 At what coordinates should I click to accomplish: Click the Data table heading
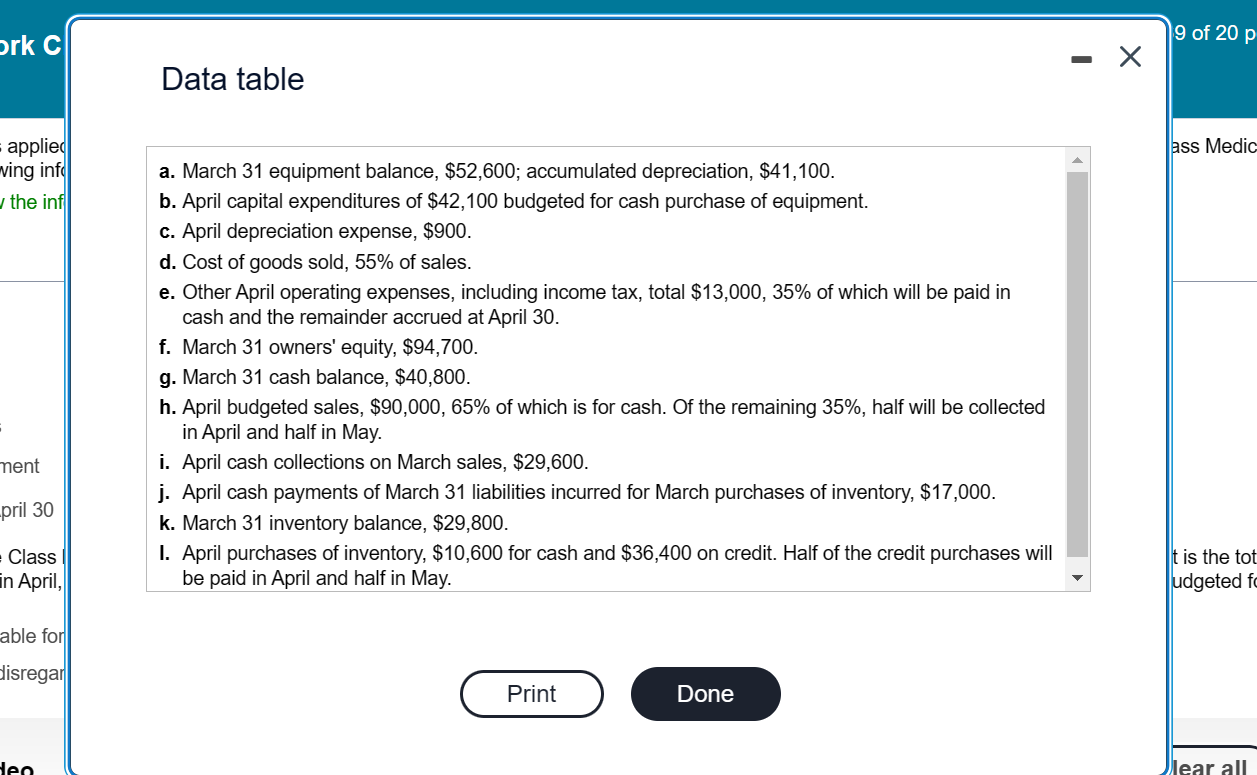(233, 79)
